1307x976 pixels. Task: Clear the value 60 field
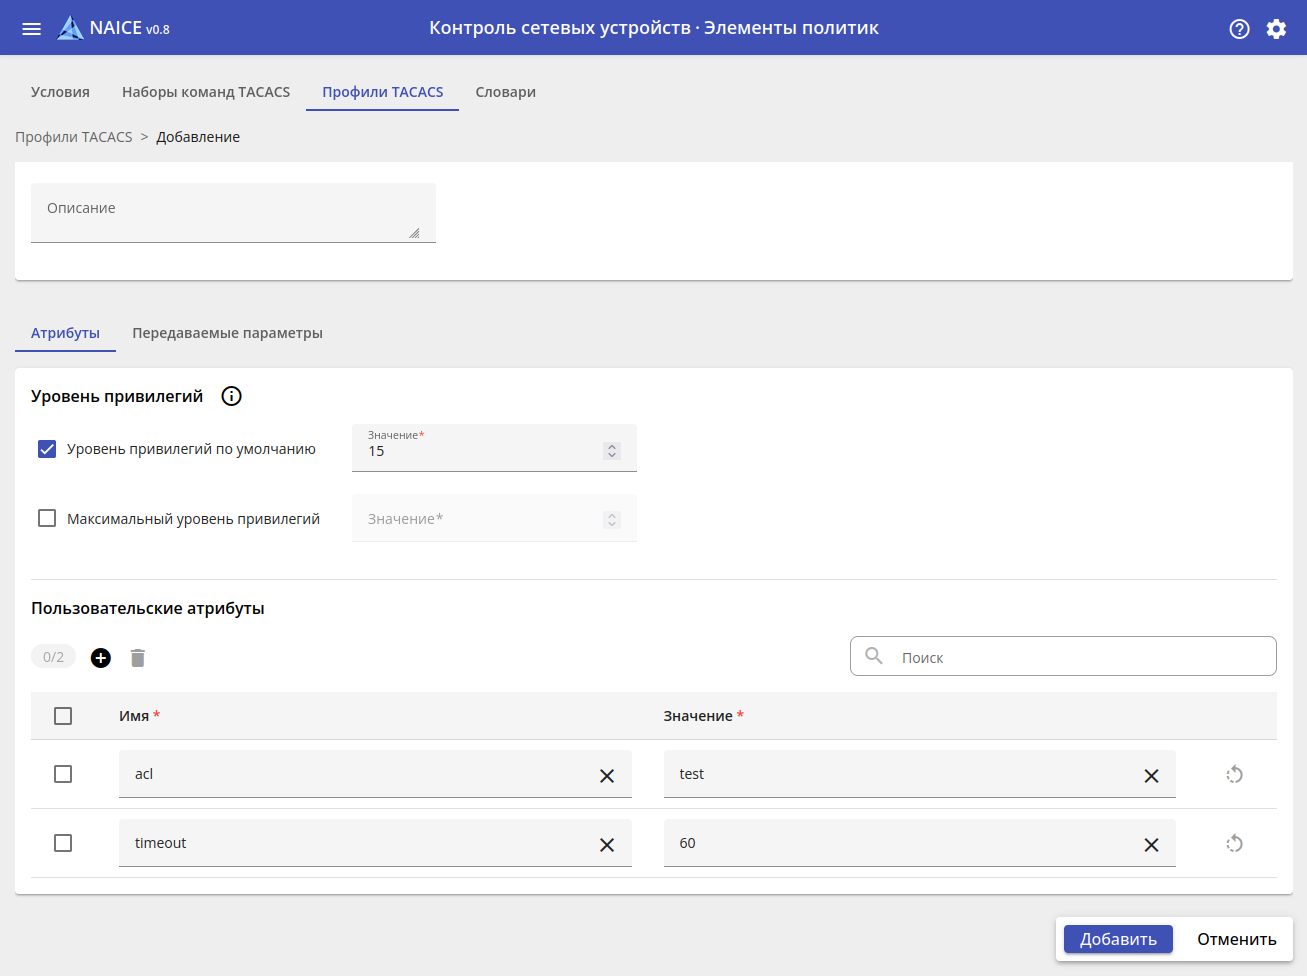[x=1151, y=845]
